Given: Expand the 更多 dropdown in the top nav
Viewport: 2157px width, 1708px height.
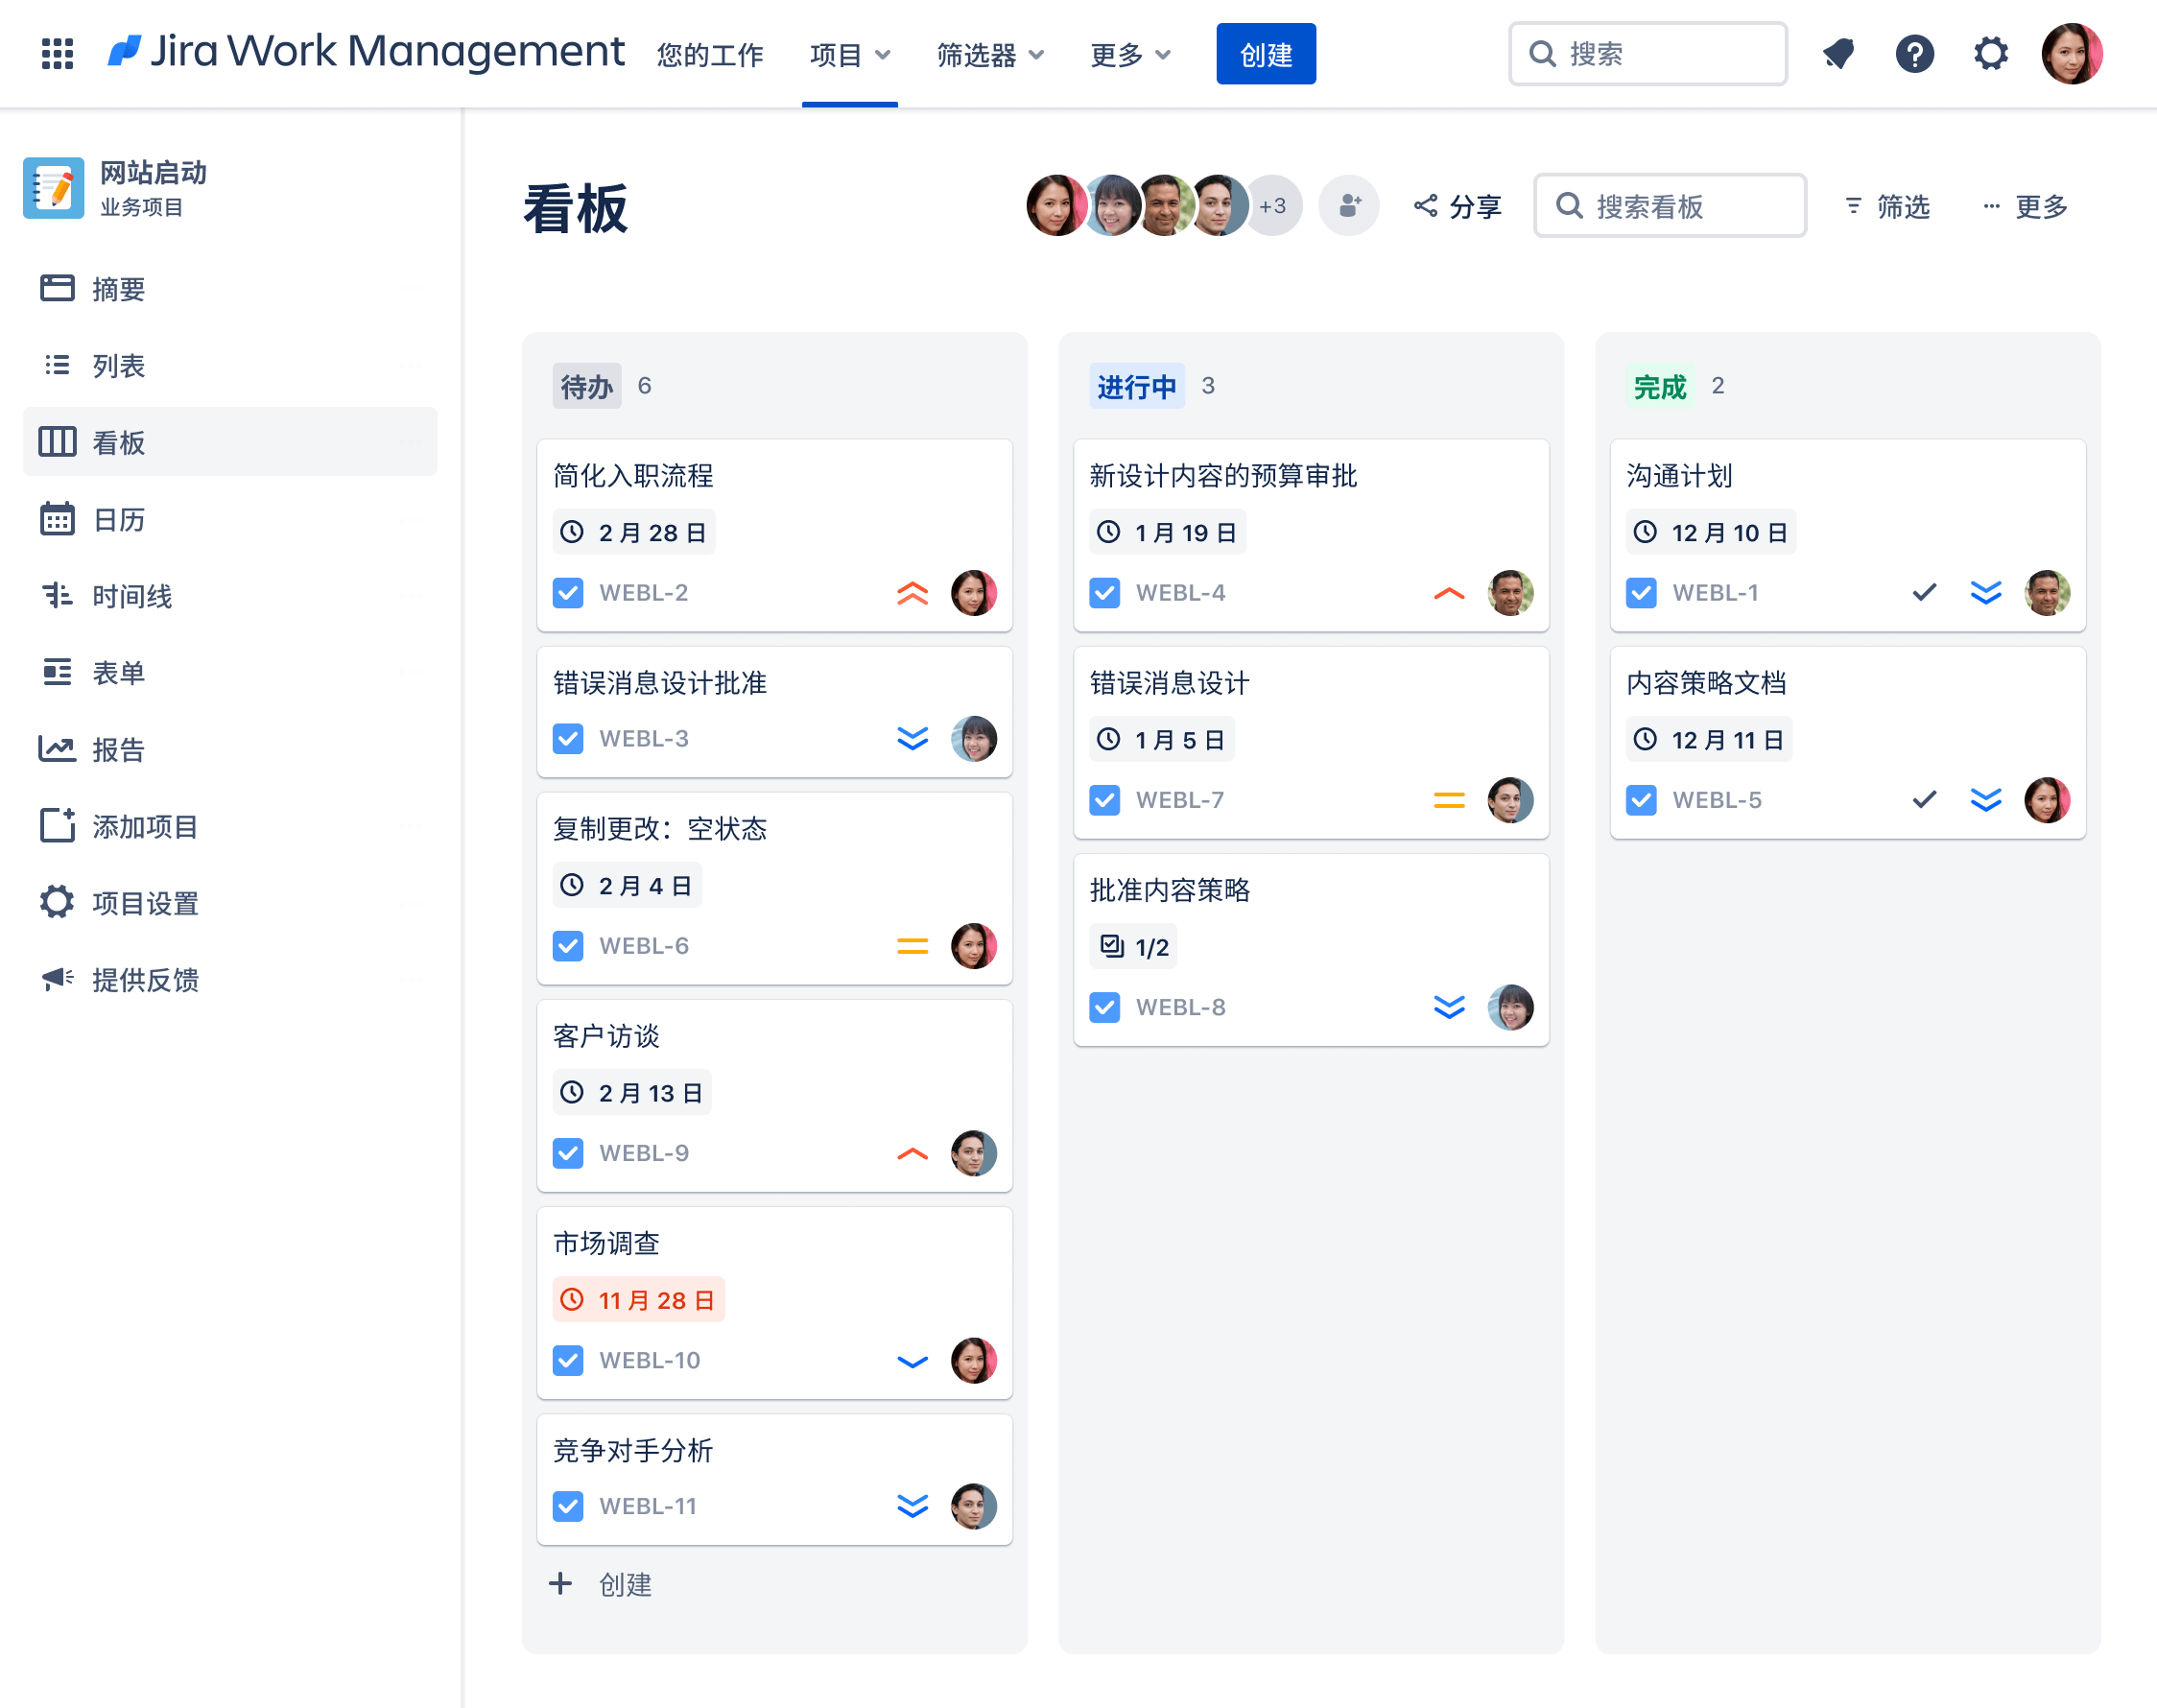Looking at the screenshot, I should [1129, 55].
